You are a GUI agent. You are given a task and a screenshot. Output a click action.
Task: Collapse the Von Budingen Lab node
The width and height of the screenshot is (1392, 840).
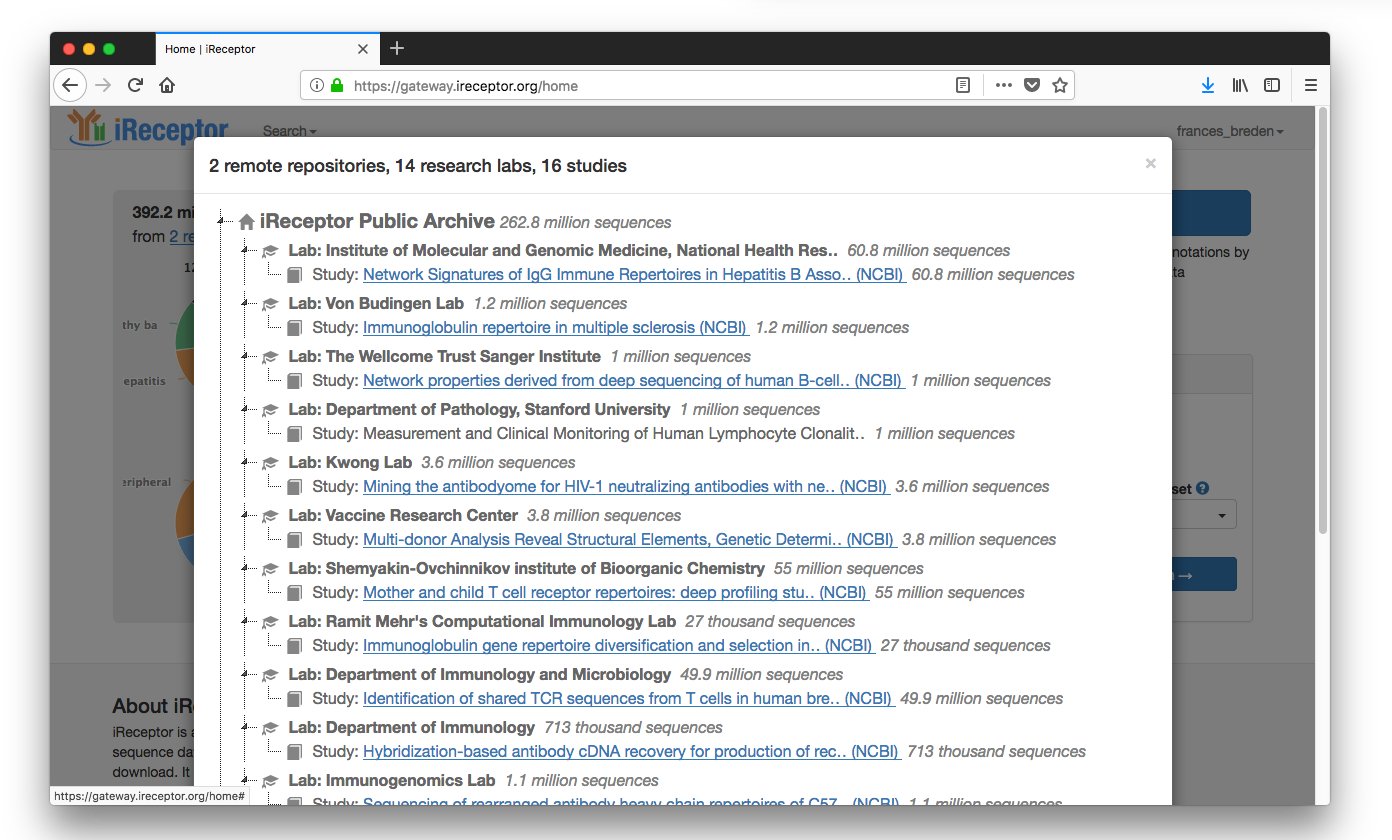coord(244,301)
